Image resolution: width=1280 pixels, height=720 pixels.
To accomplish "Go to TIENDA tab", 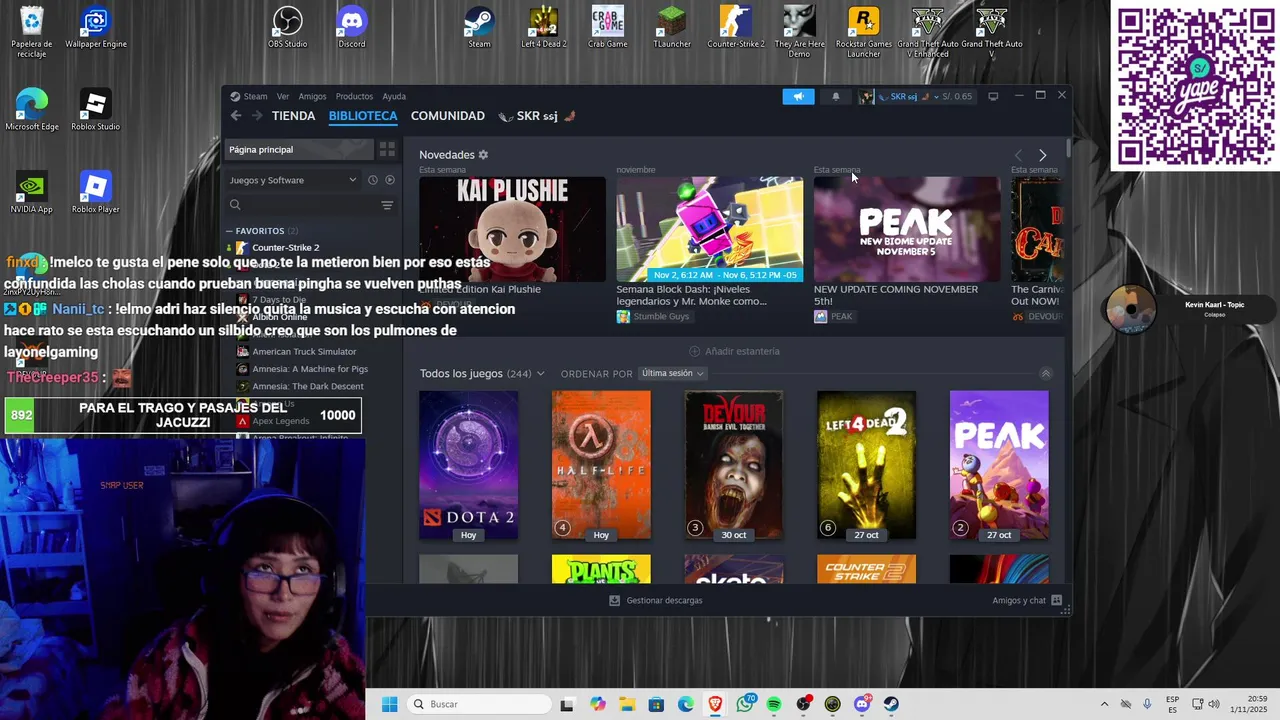I will 294,116.
